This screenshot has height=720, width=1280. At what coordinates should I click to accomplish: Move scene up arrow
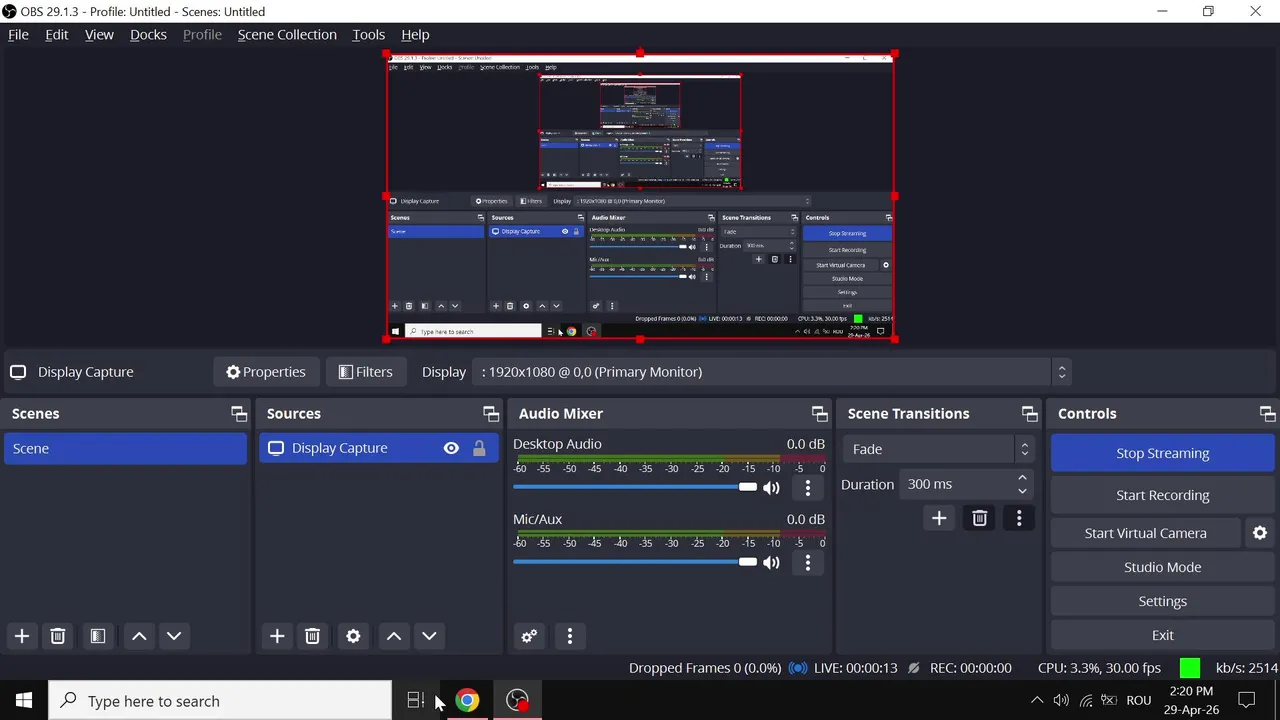point(139,636)
